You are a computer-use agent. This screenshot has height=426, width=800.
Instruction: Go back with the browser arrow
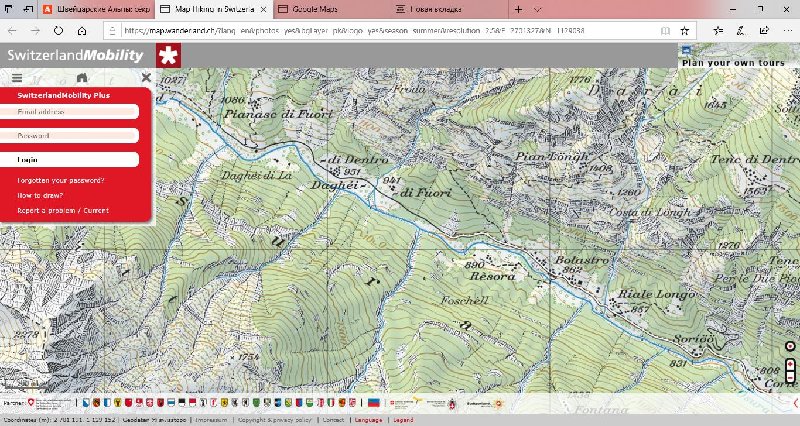tap(12, 31)
